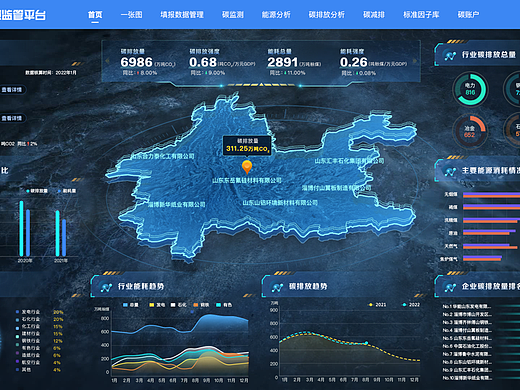
Task: Click the 行业能耗趋势 panel icon
Action: (106, 287)
